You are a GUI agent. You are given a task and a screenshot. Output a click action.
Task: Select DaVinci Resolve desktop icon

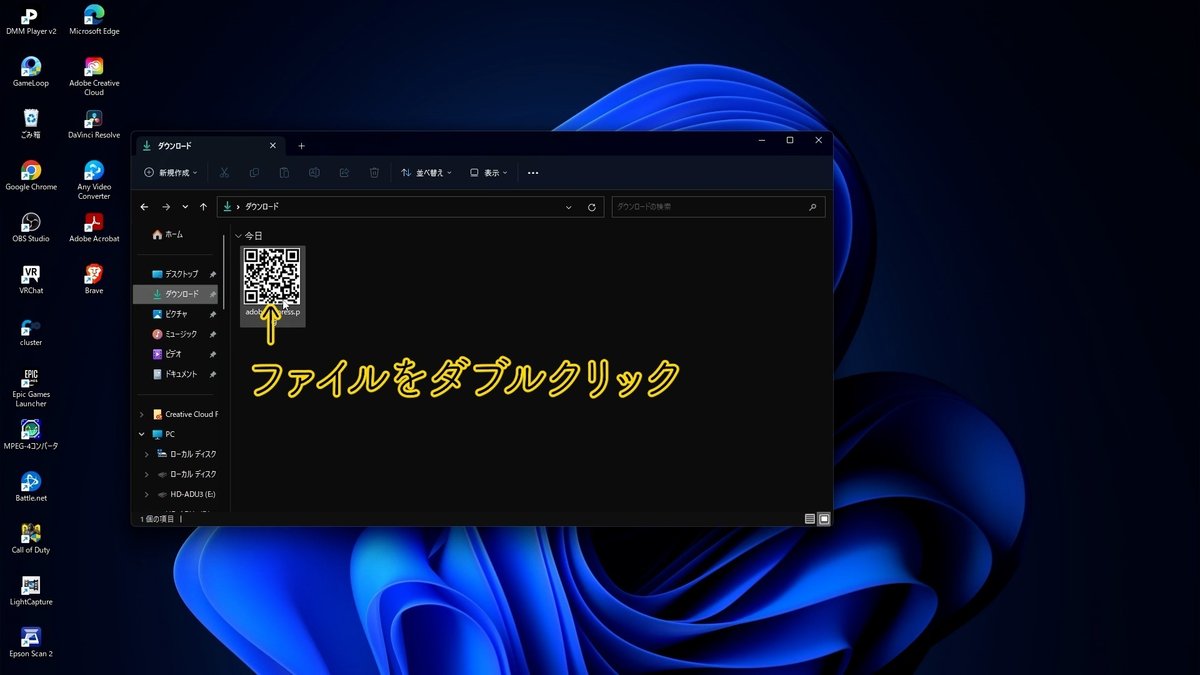(94, 124)
